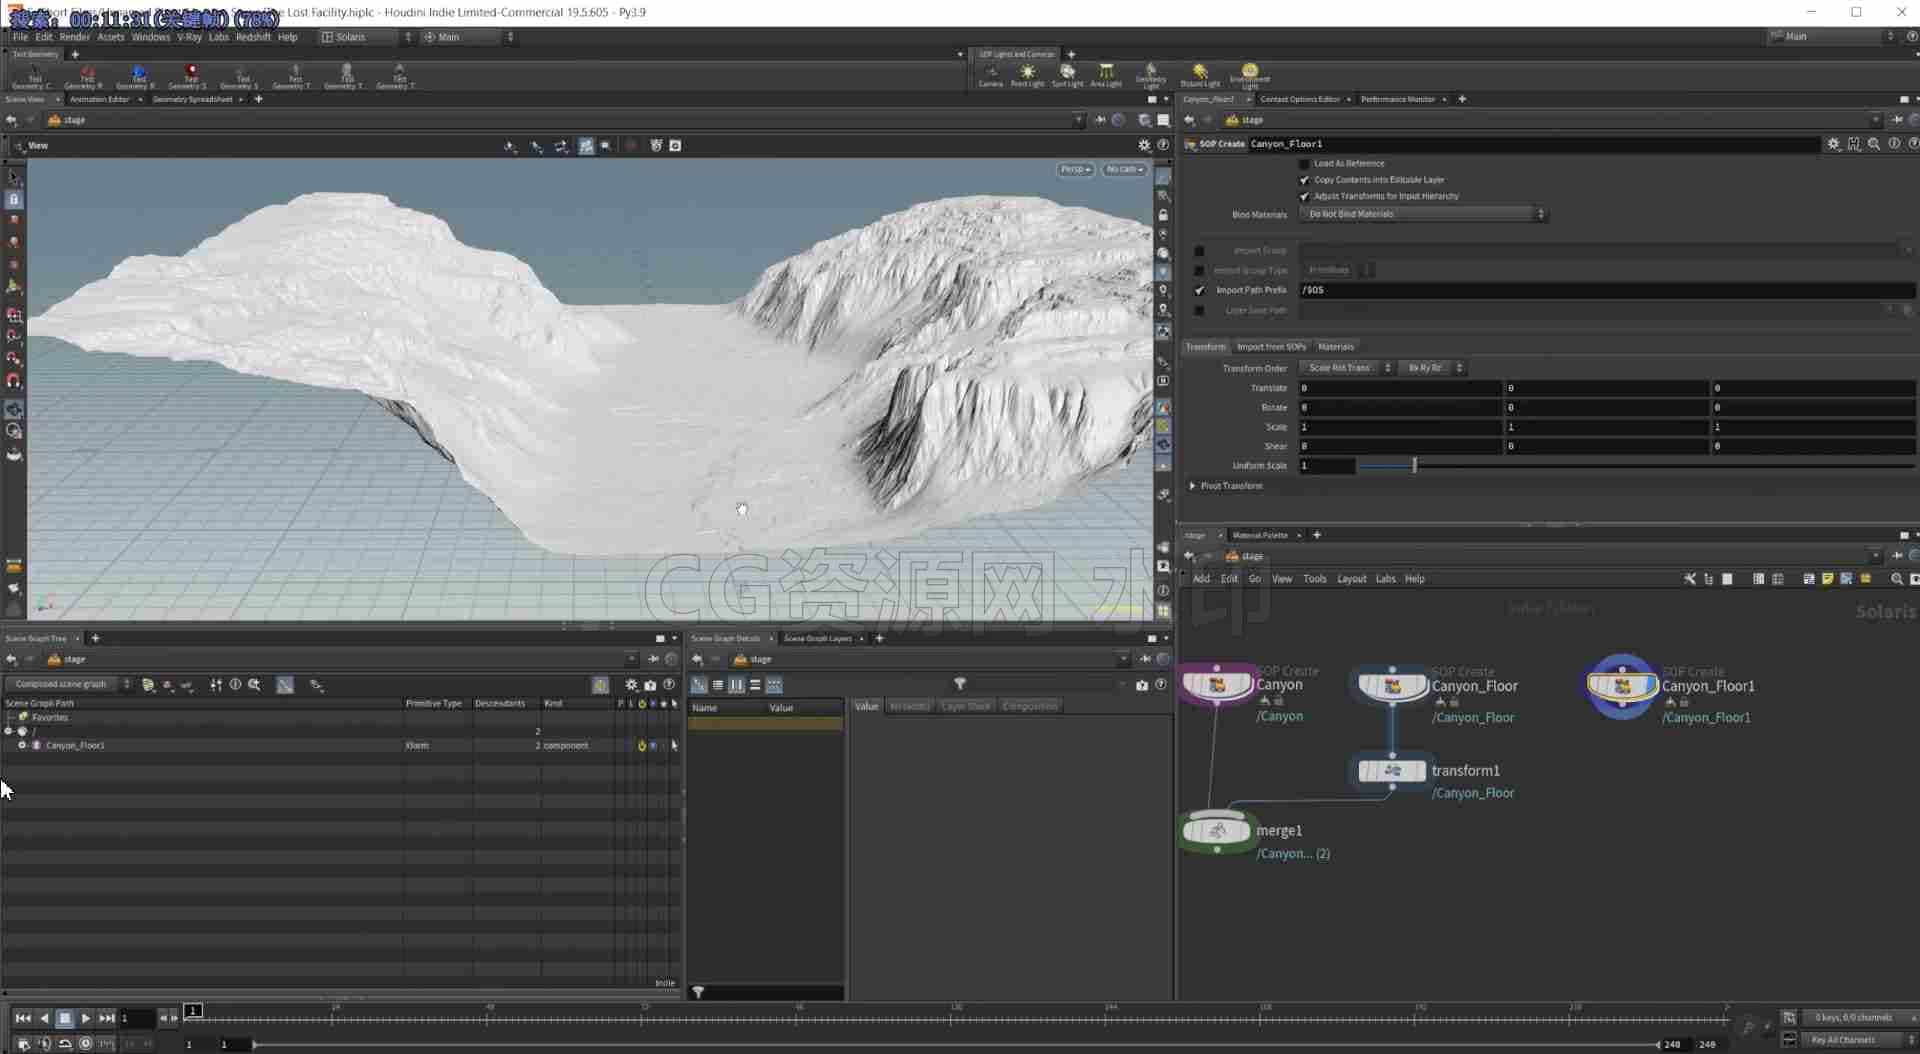Click the Translate X input field

point(1400,388)
